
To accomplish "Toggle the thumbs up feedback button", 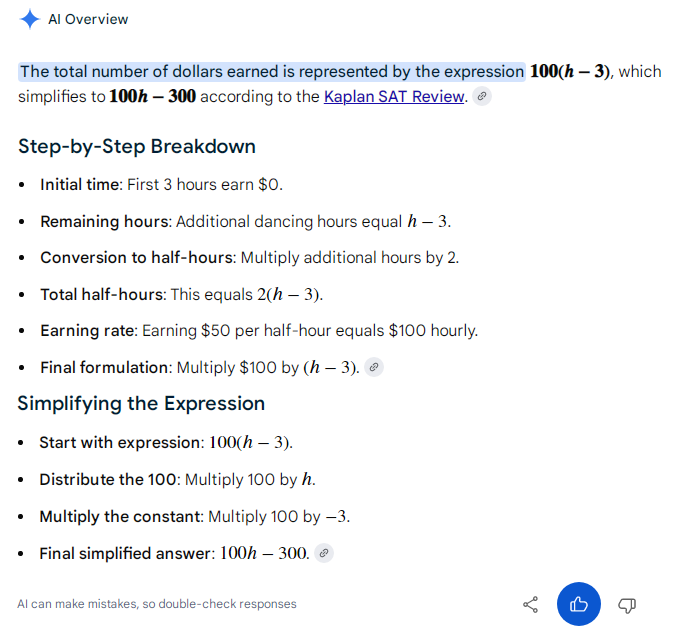I will (579, 604).
